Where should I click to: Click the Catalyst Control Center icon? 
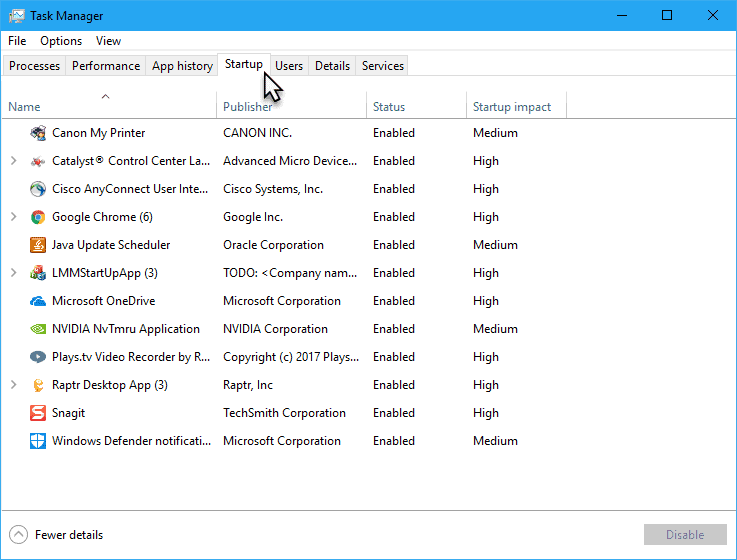point(38,161)
